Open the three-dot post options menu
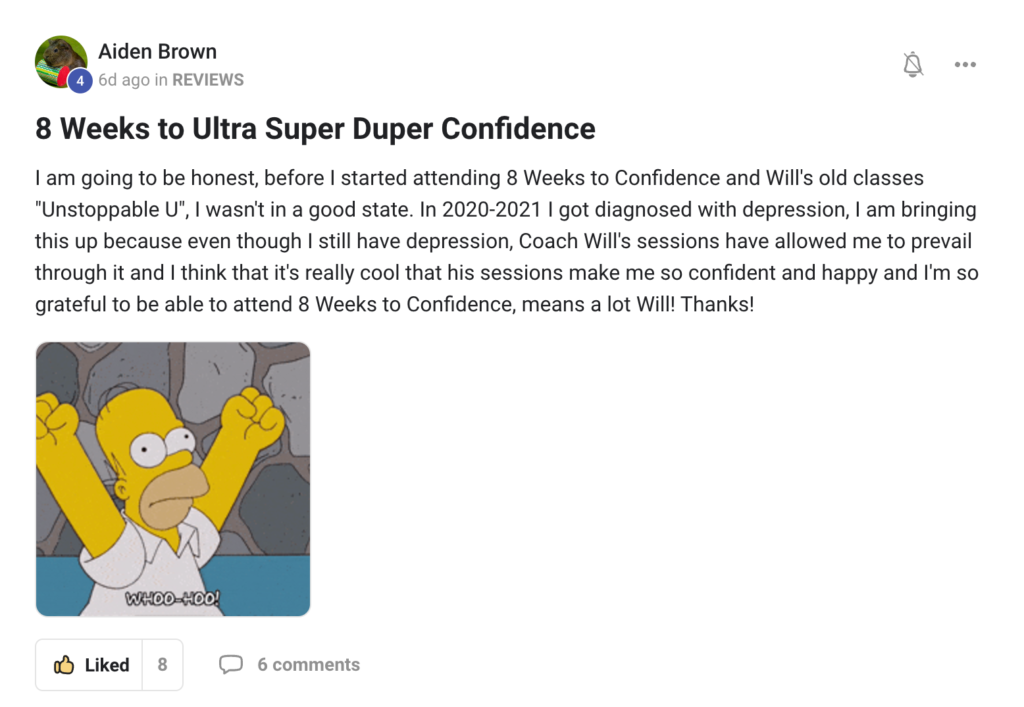Screen dimensions: 1024x707 pos(965,64)
